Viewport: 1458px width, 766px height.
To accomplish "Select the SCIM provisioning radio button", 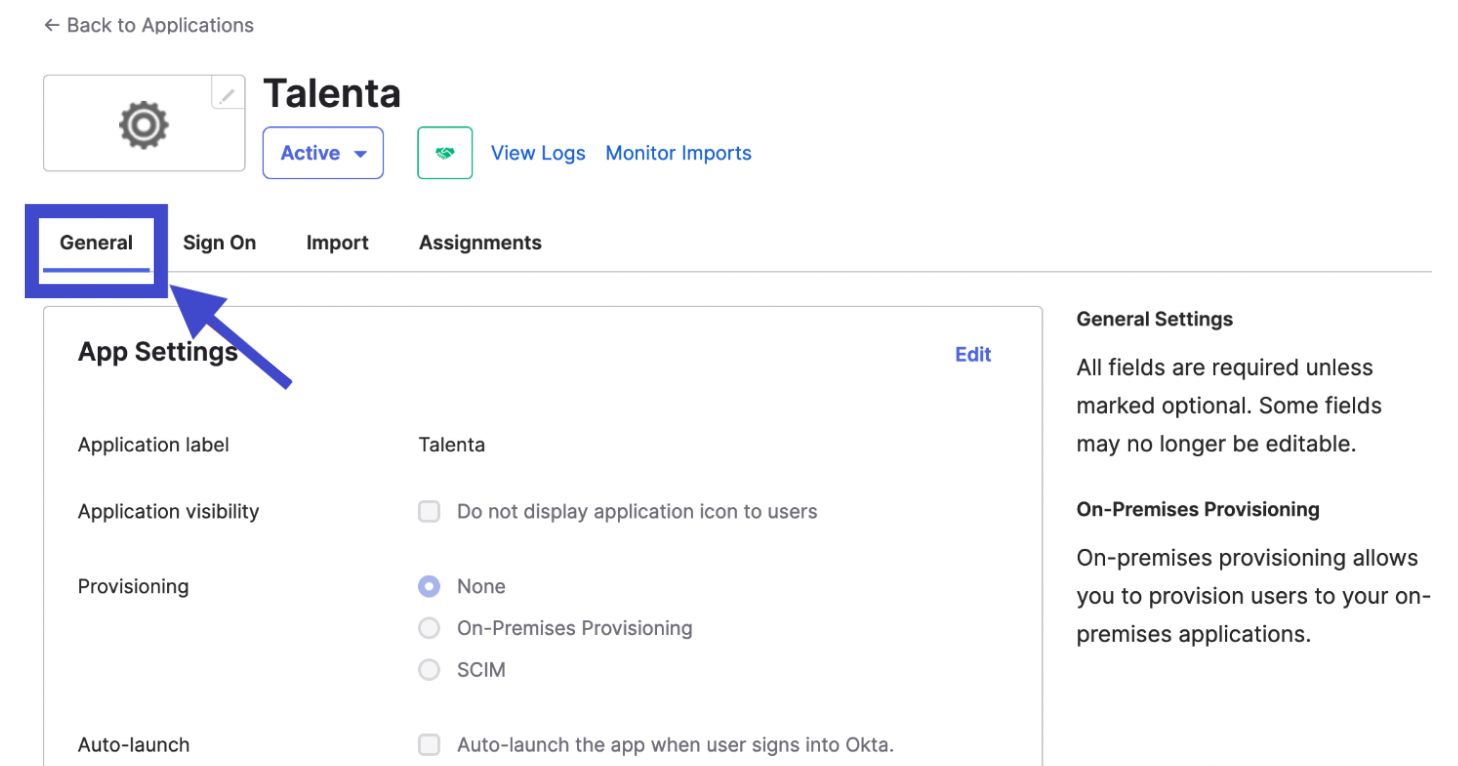I will 429,670.
